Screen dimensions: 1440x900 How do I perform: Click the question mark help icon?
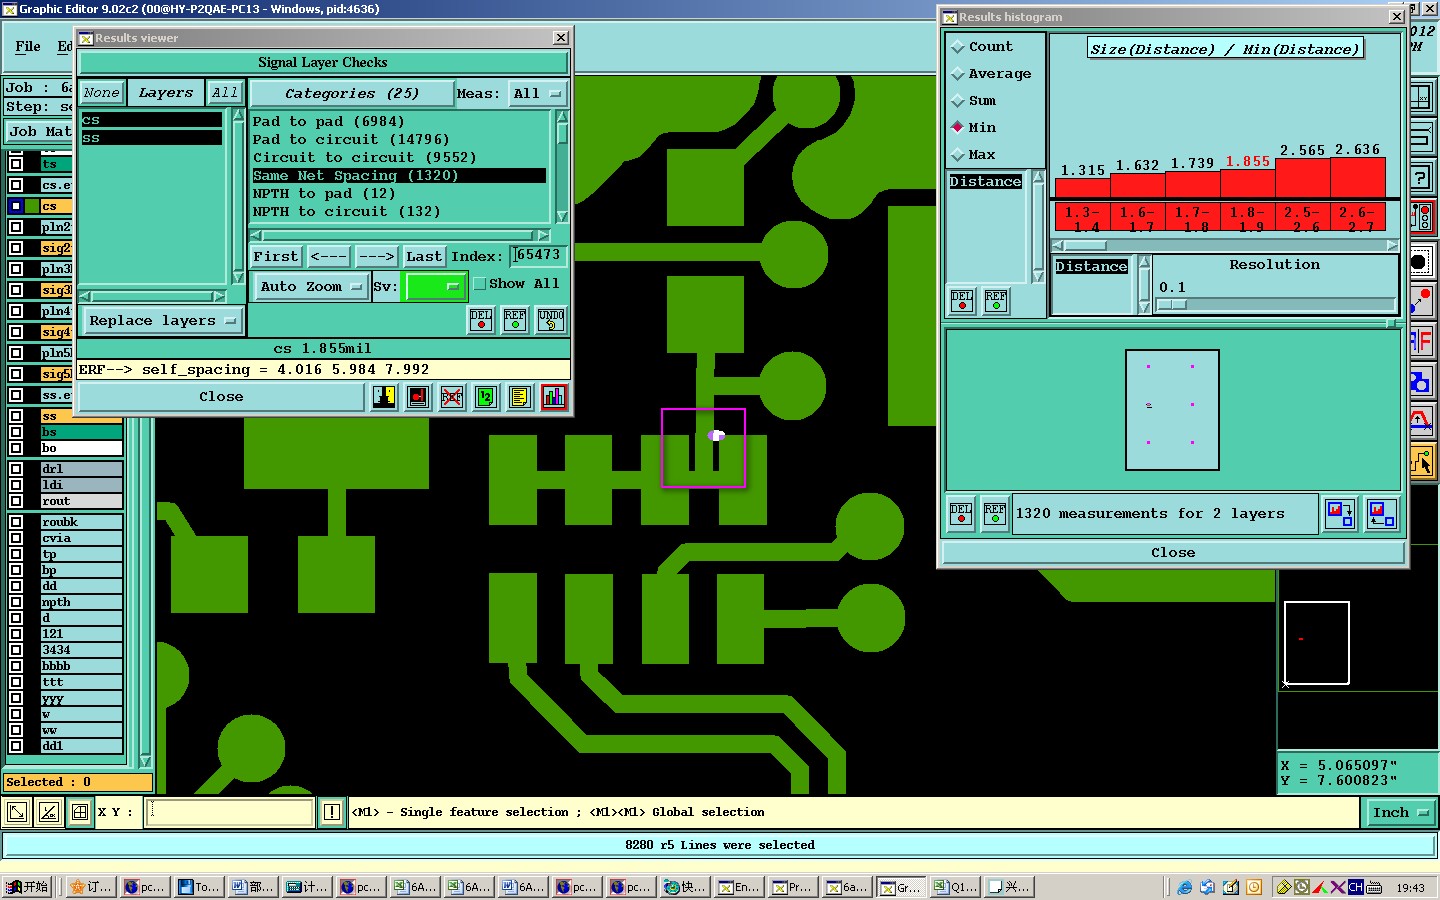point(1421,178)
